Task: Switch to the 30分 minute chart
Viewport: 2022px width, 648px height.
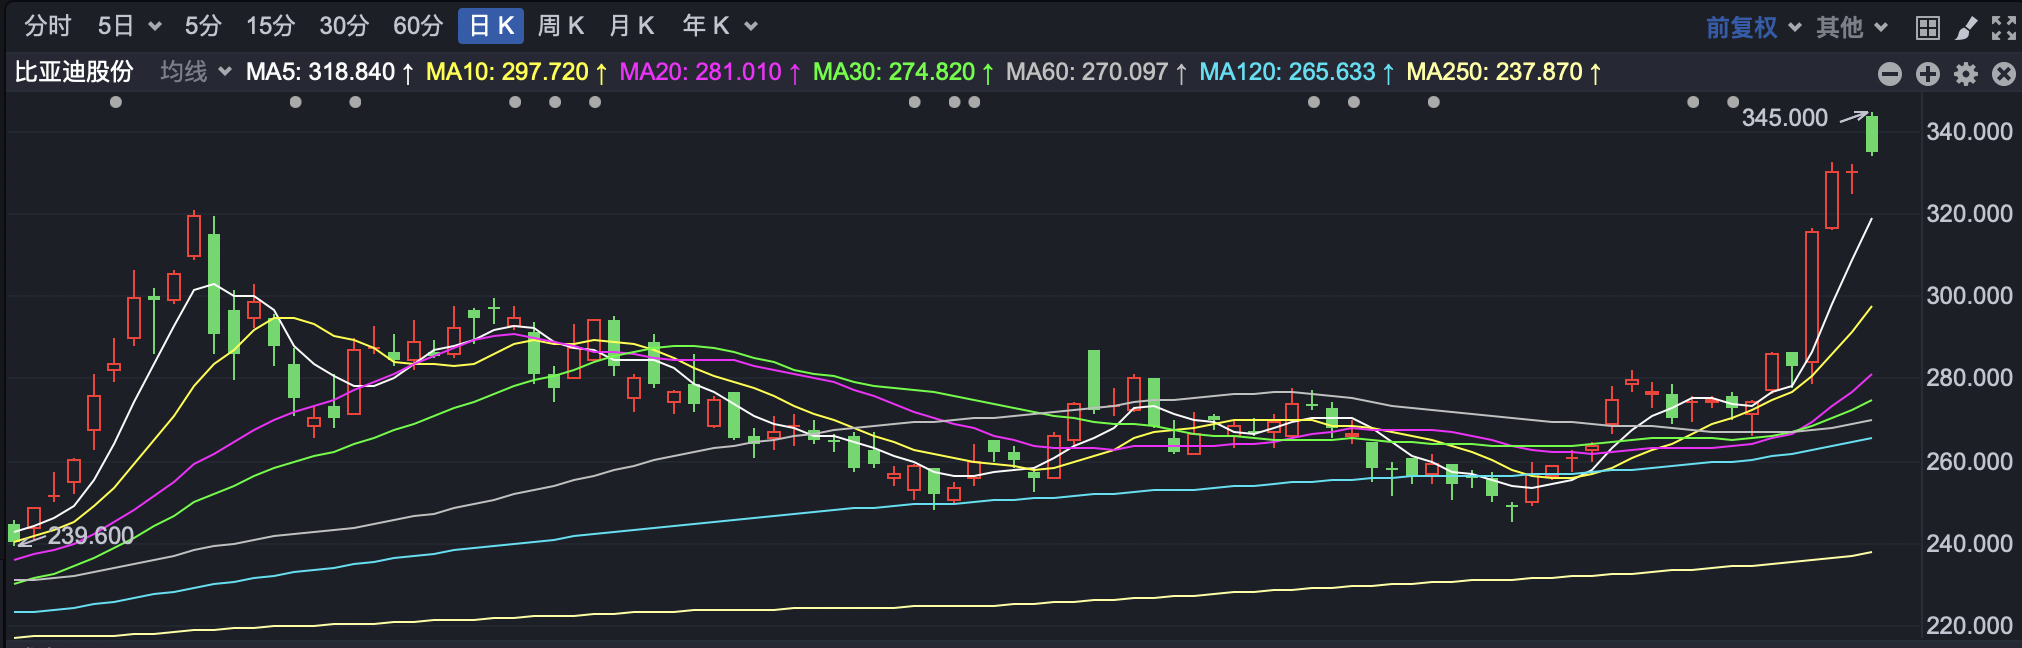Action: point(344,26)
